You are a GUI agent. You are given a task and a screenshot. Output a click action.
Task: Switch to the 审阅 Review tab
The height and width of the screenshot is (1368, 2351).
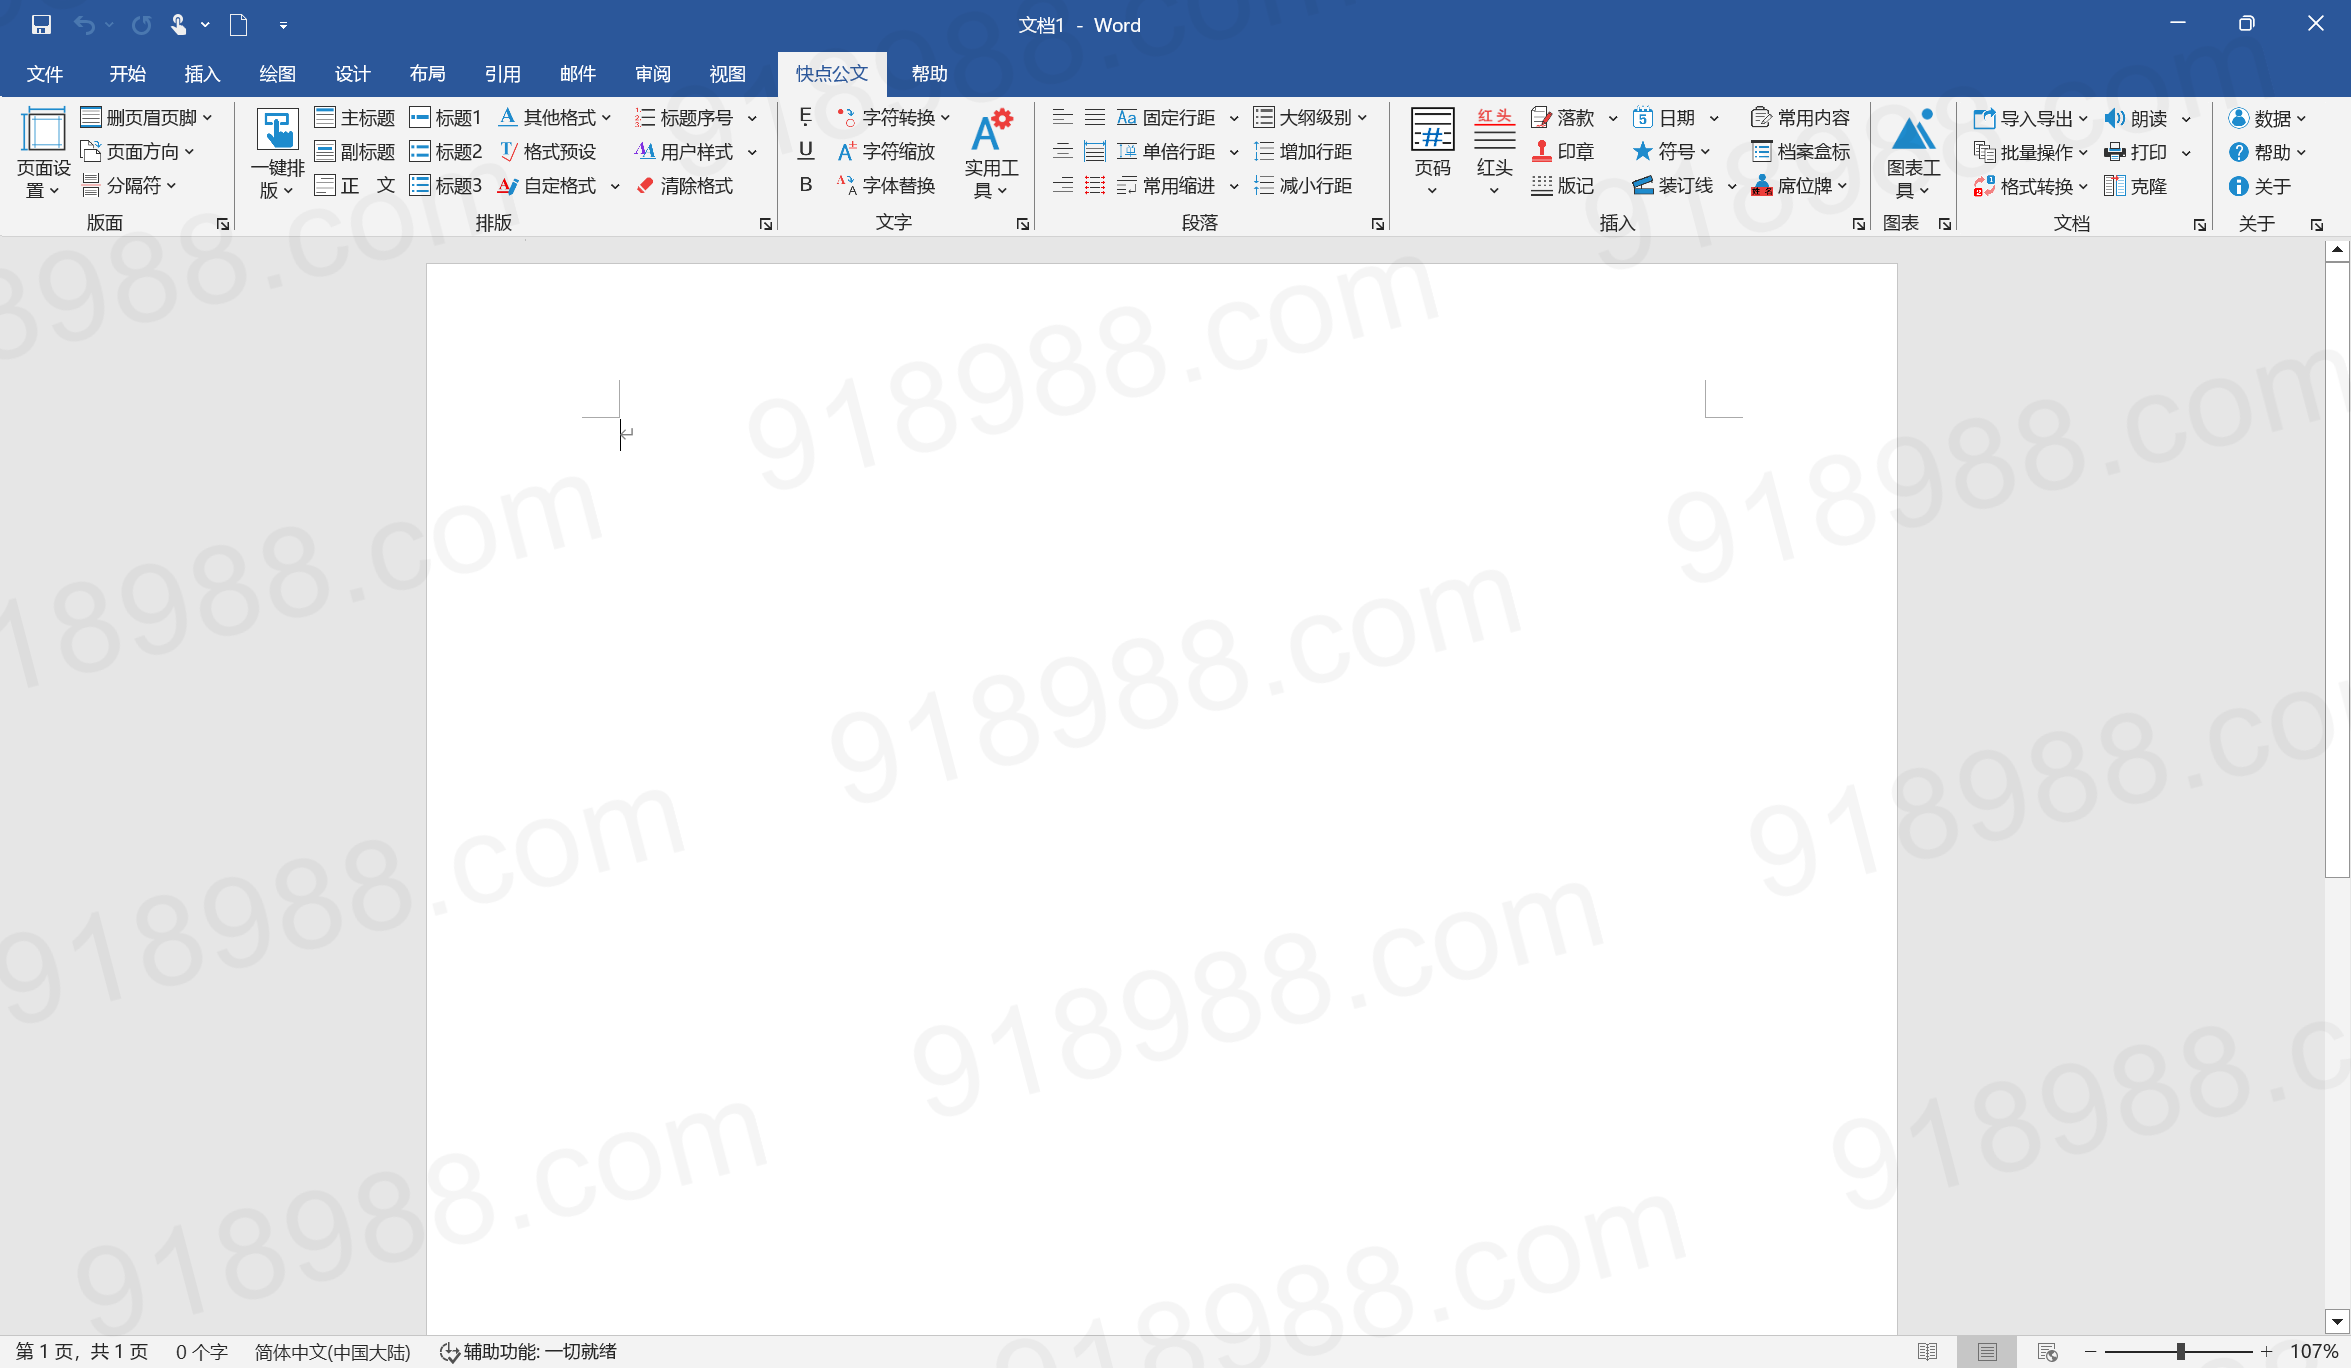click(x=652, y=74)
